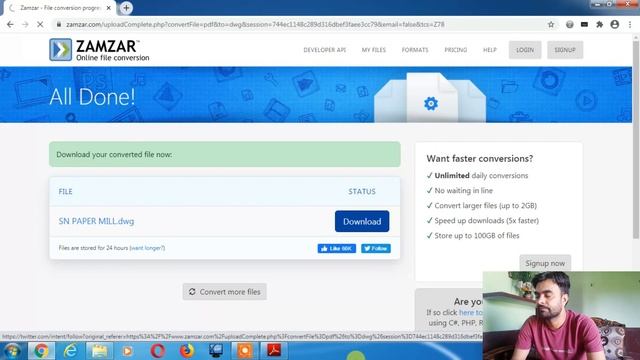
Task: Click the FILE column header
Action: point(65,191)
